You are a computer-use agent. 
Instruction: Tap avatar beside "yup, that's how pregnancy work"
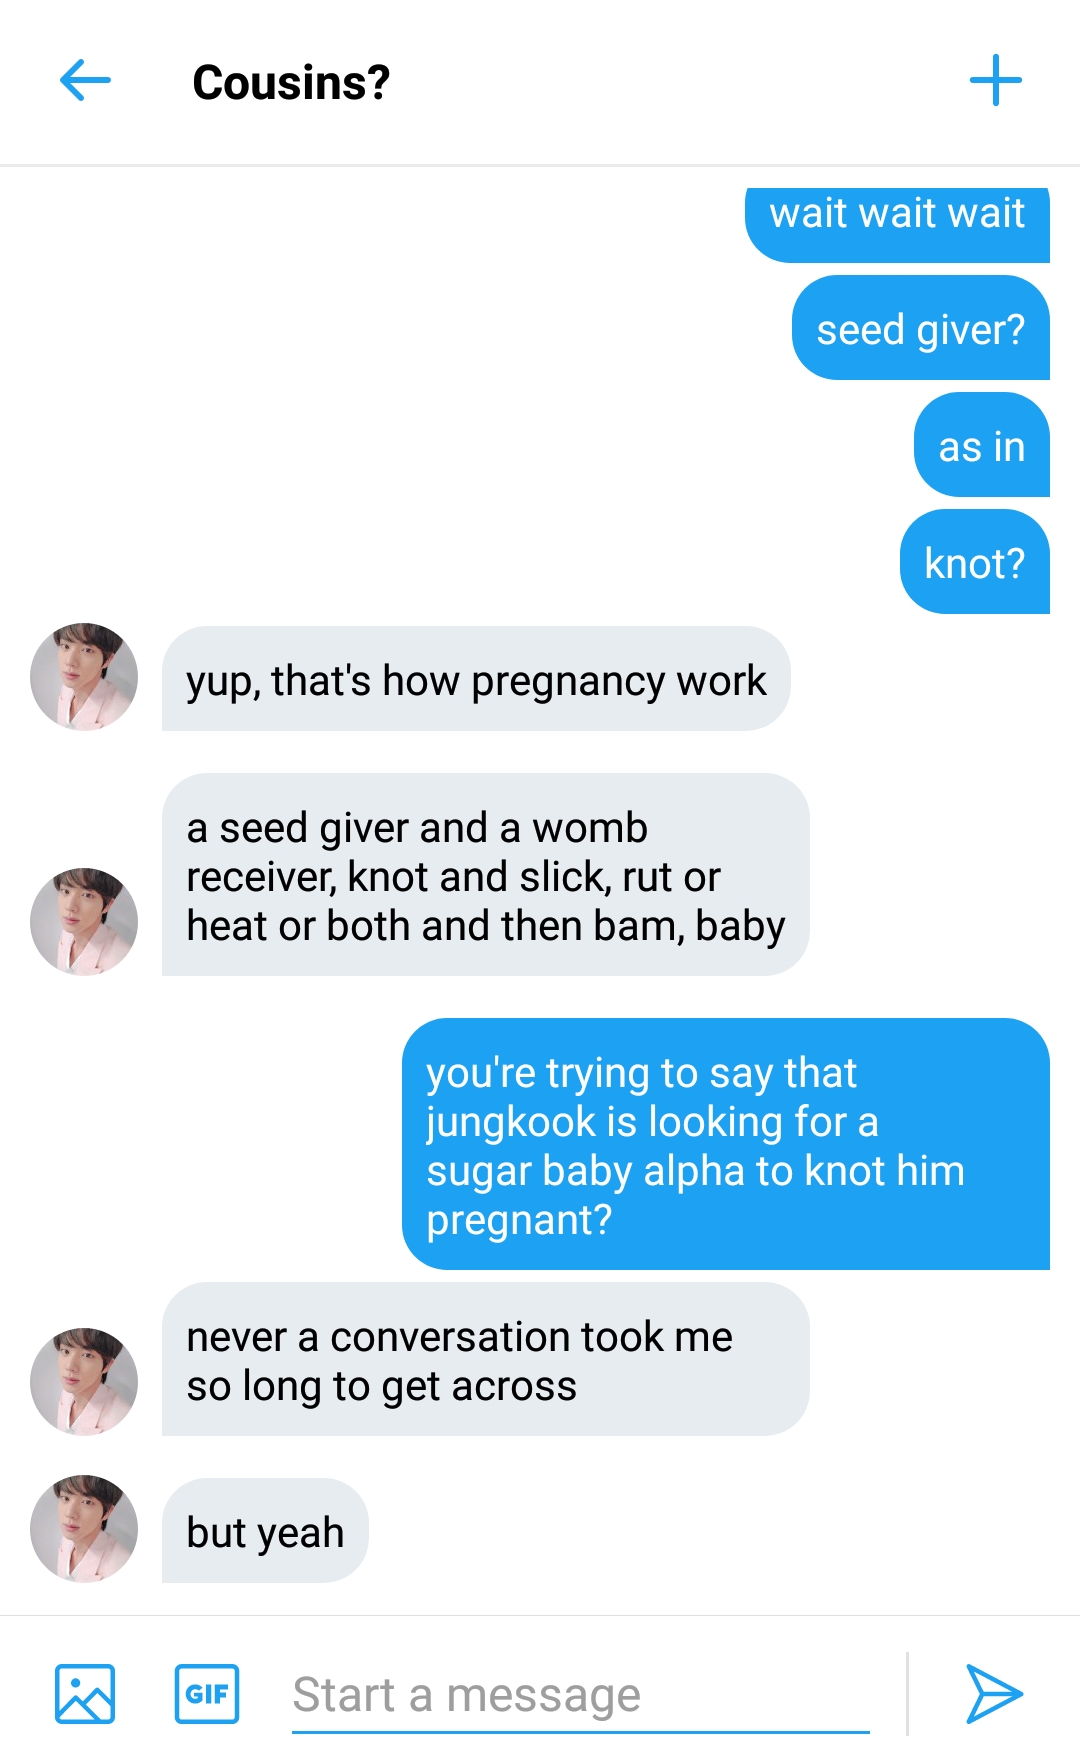tap(84, 677)
